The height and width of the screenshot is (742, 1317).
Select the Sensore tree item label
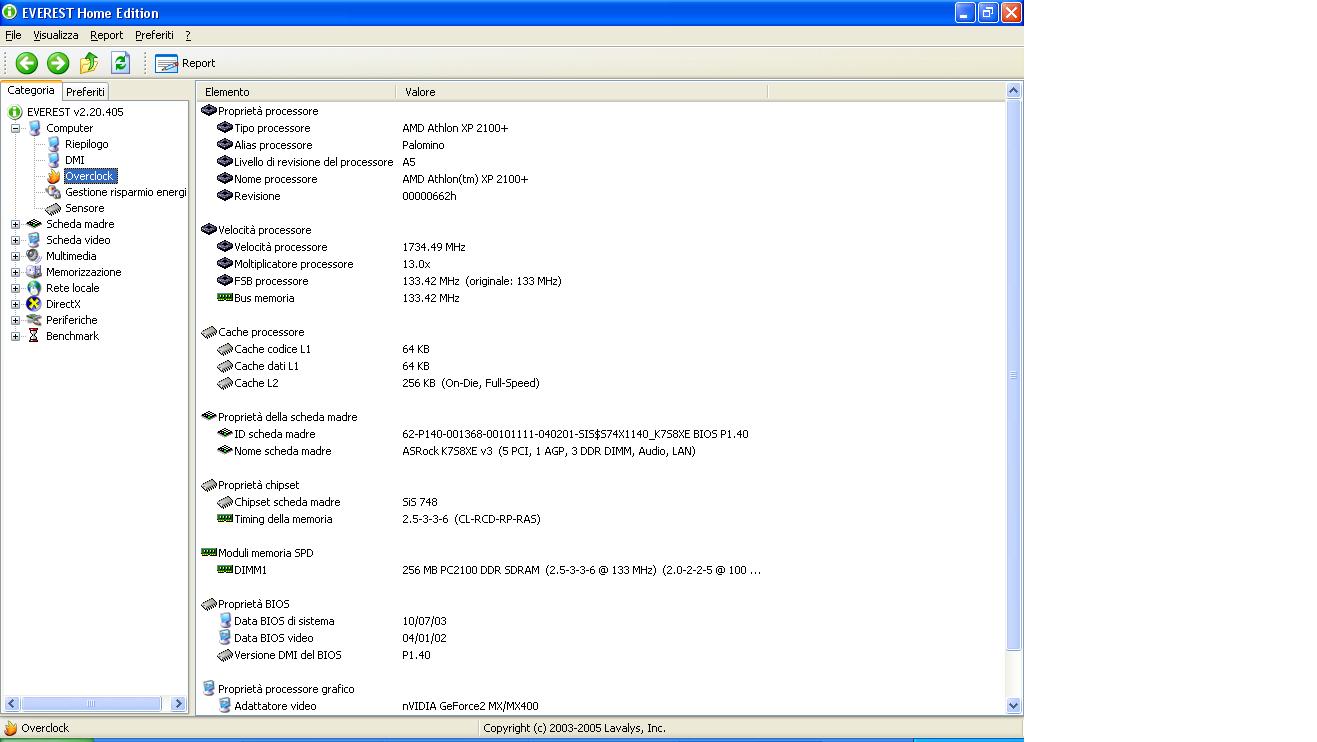click(85, 208)
